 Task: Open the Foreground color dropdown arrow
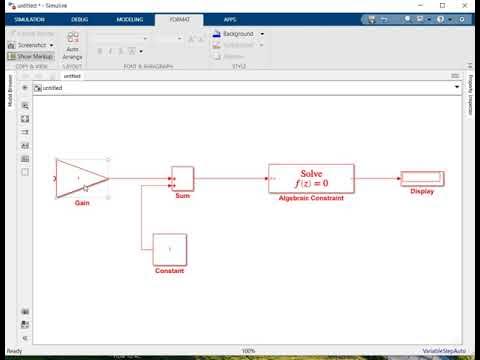pos(262,45)
